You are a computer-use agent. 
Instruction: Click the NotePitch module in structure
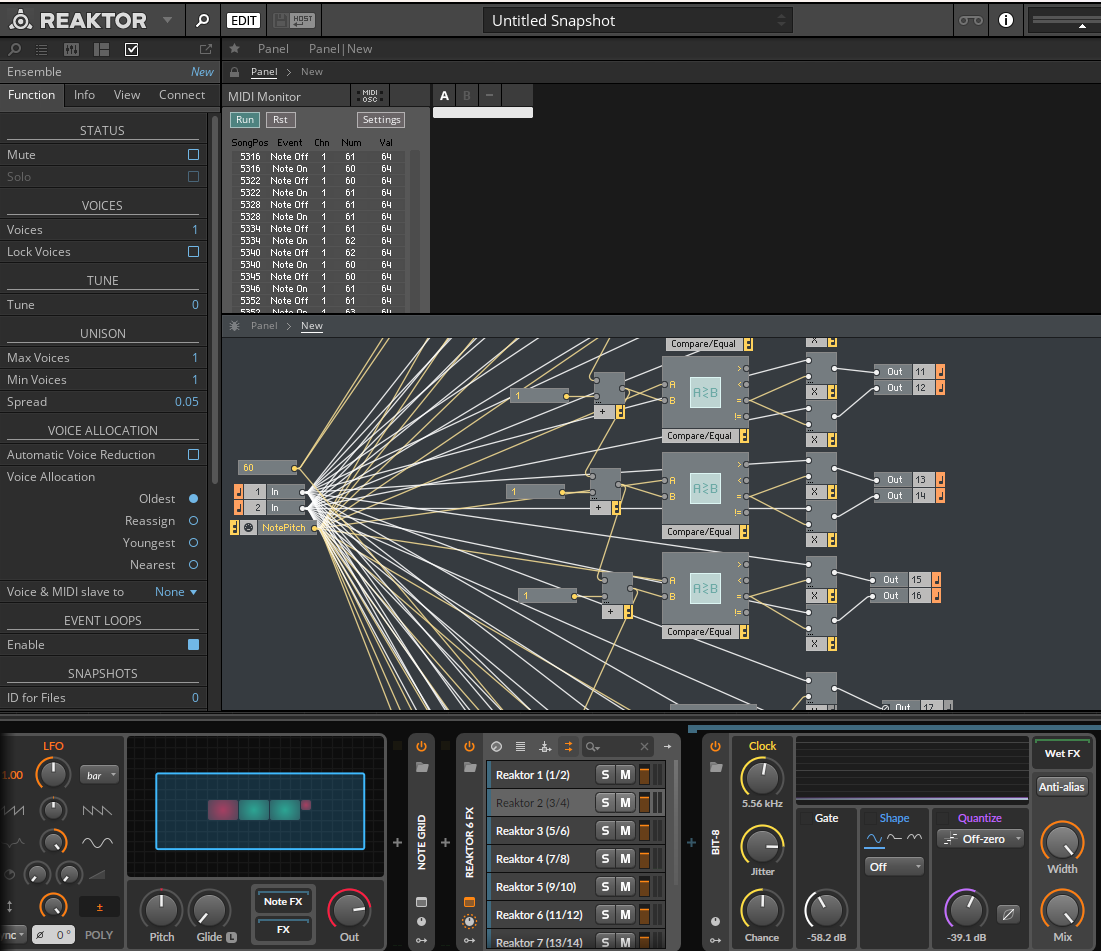(284, 527)
